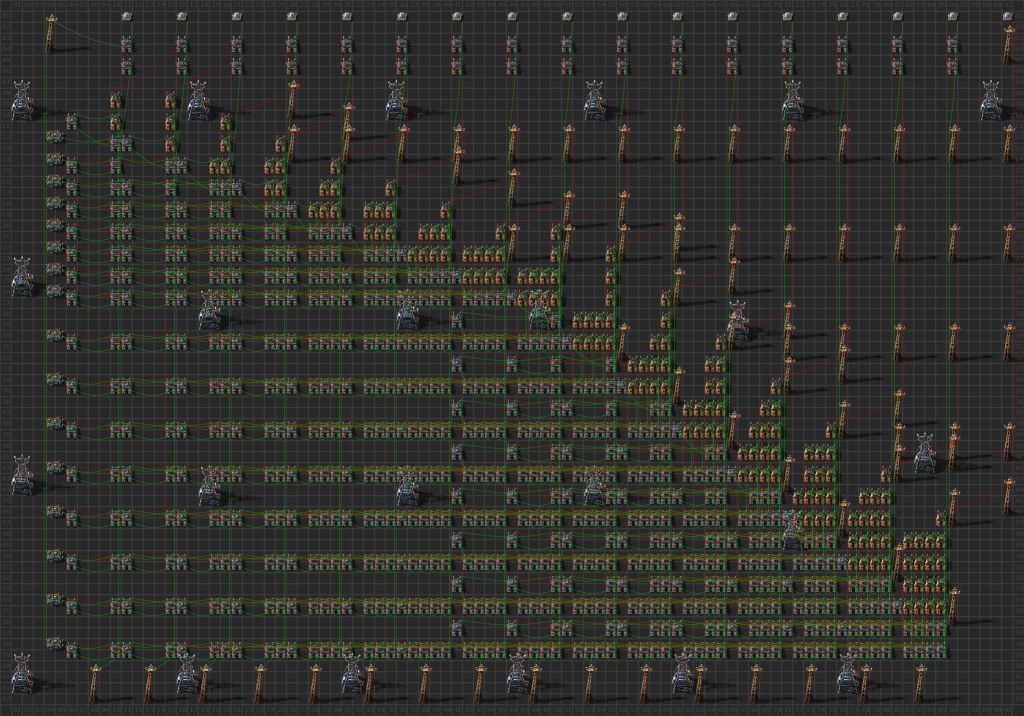Viewport: 1024px width, 716px height.
Task: Click the combinator directly below the first lamp
Action: (126, 45)
